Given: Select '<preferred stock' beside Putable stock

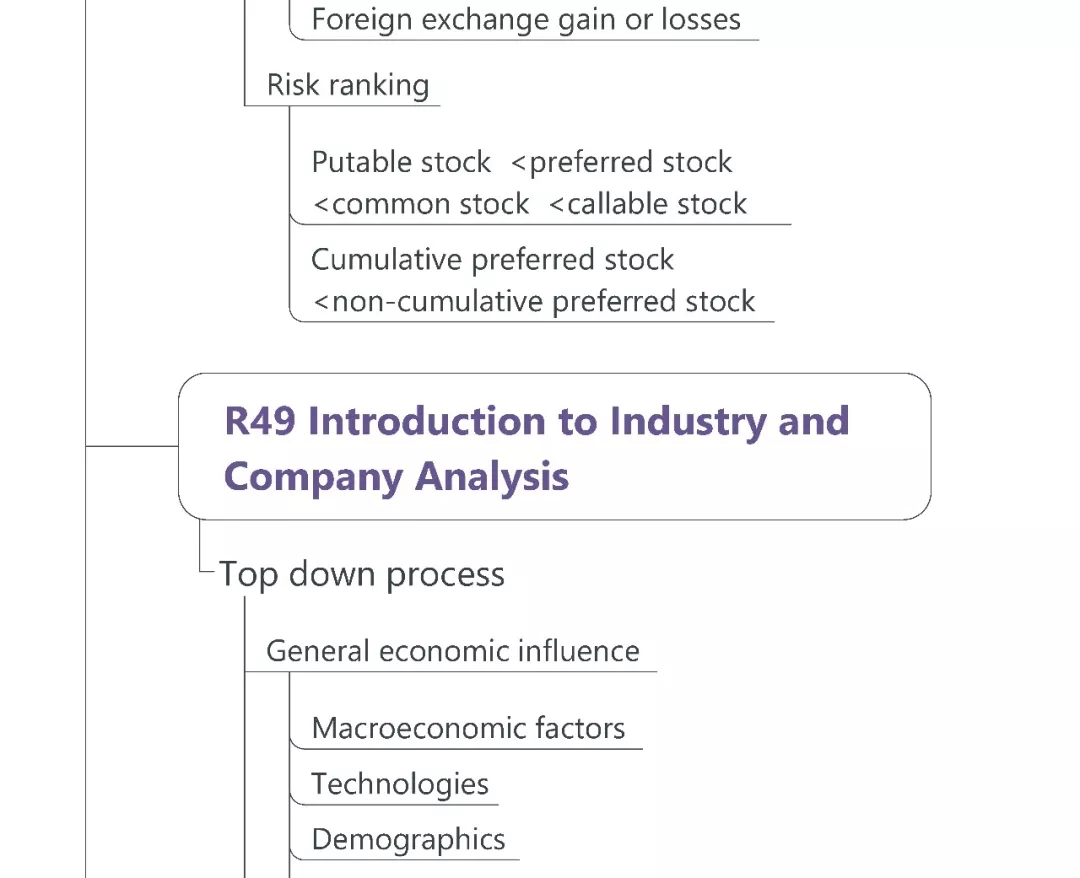Looking at the screenshot, I should click(621, 162).
